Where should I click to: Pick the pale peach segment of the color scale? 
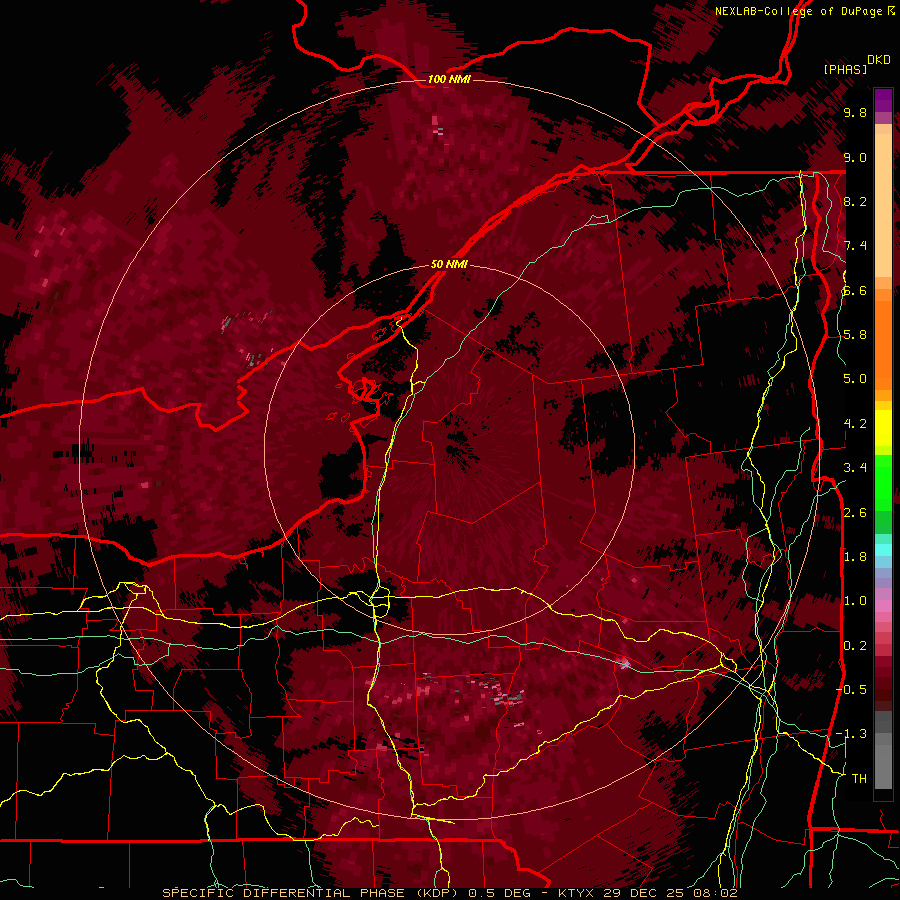883,207
